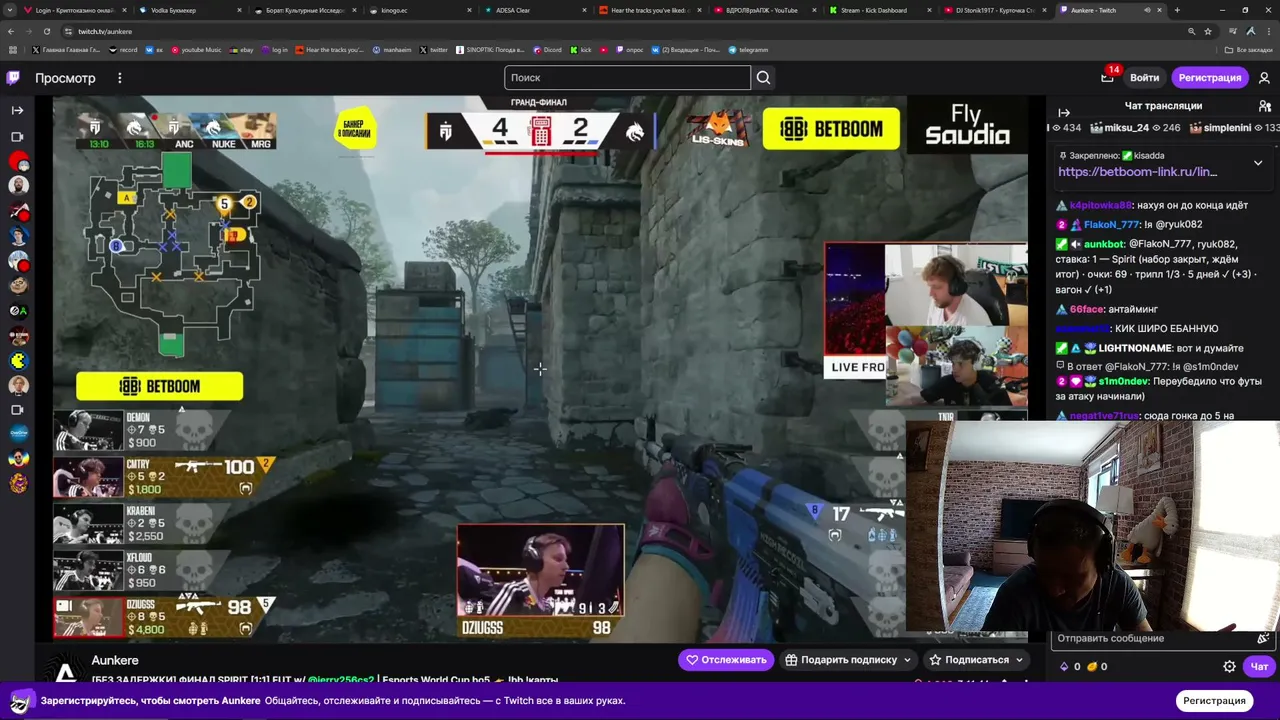Open the manhaeim bookmark

click(392, 50)
